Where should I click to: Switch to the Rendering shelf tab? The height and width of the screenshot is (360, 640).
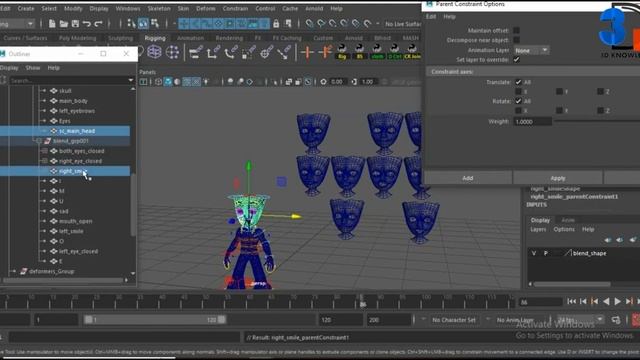(229, 38)
